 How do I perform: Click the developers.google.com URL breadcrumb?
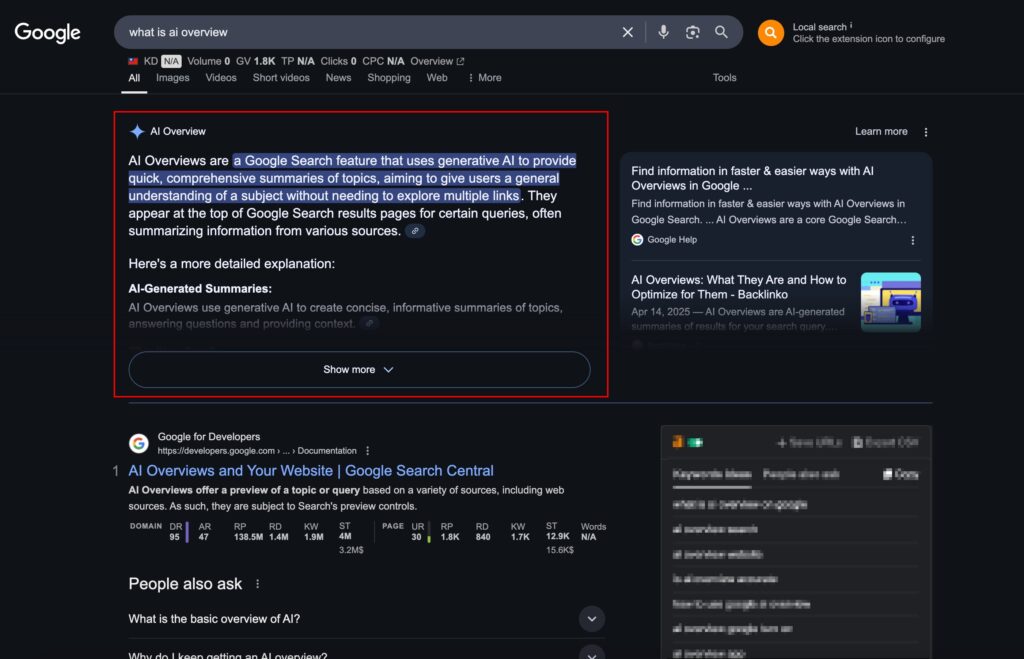click(257, 451)
